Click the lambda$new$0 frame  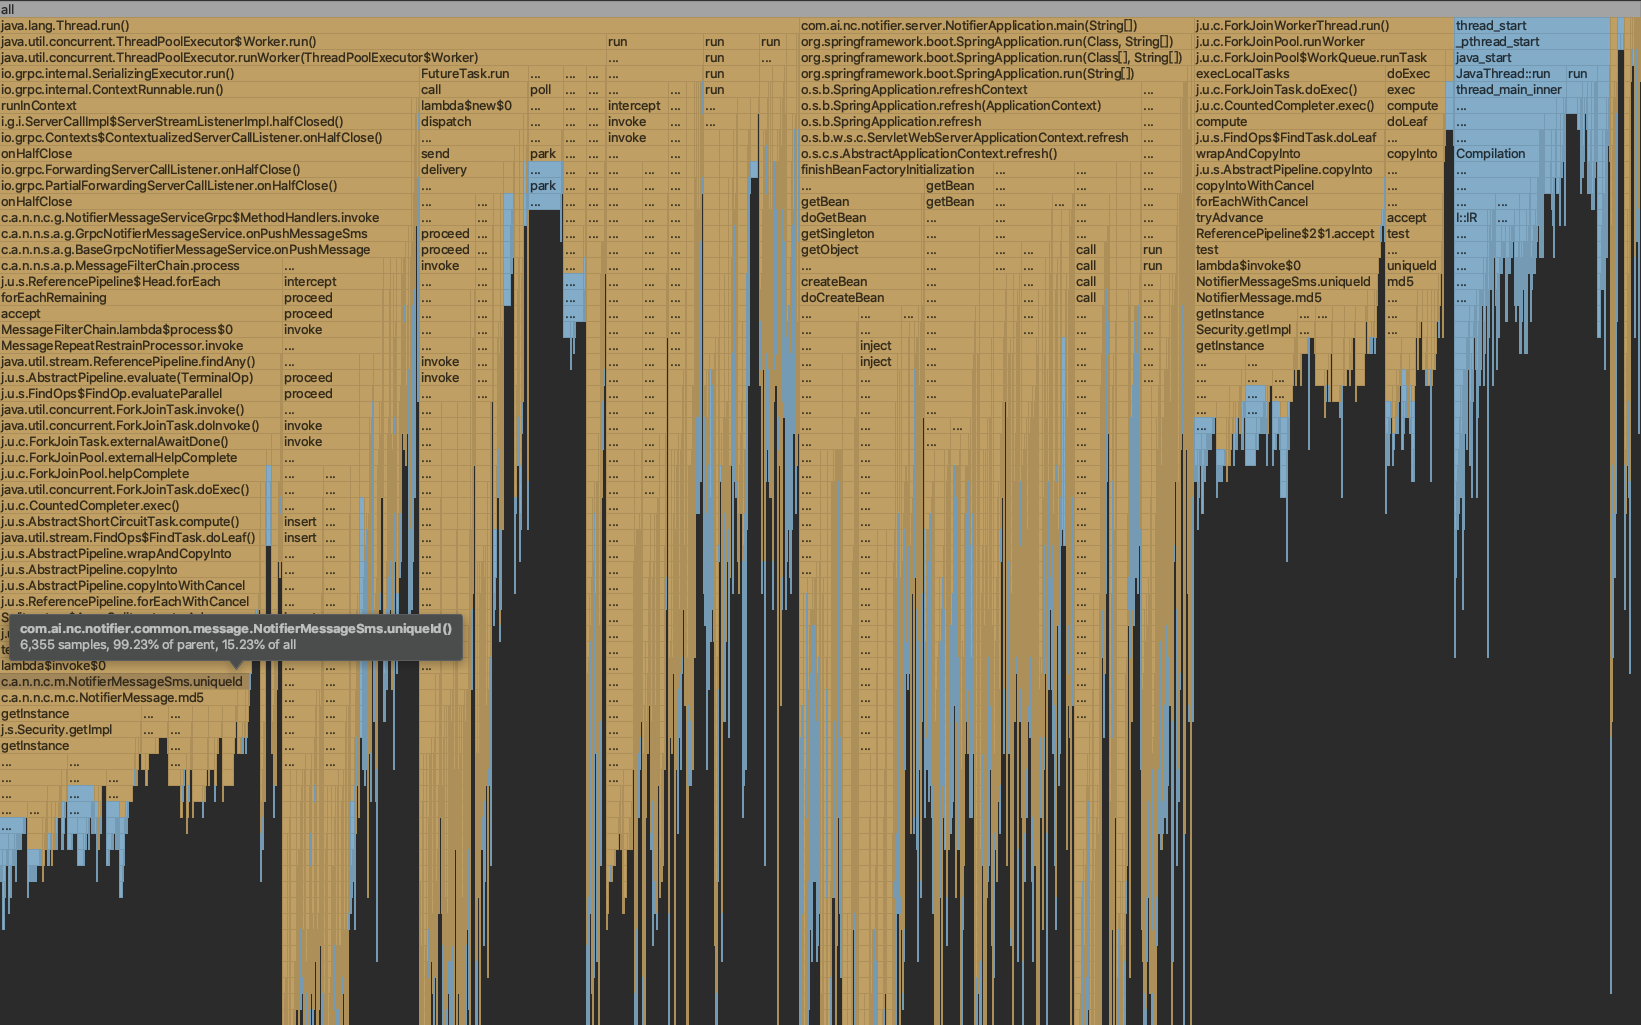pos(473,105)
